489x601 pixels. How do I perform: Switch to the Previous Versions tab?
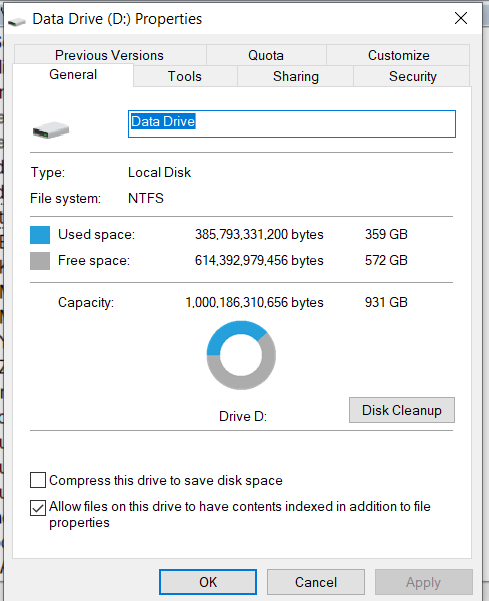pos(110,55)
